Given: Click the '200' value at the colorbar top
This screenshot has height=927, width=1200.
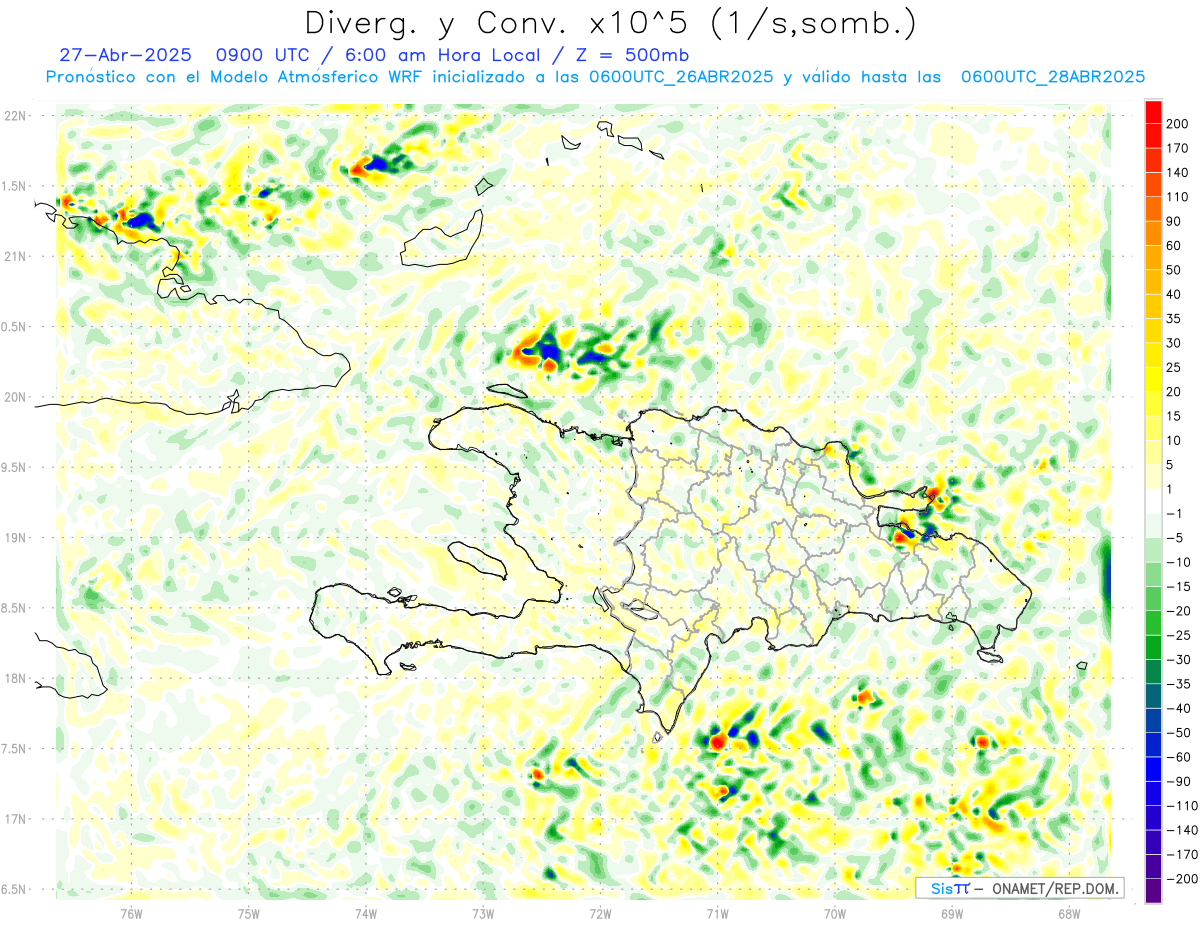Looking at the screenshot, I should 1179,124.
